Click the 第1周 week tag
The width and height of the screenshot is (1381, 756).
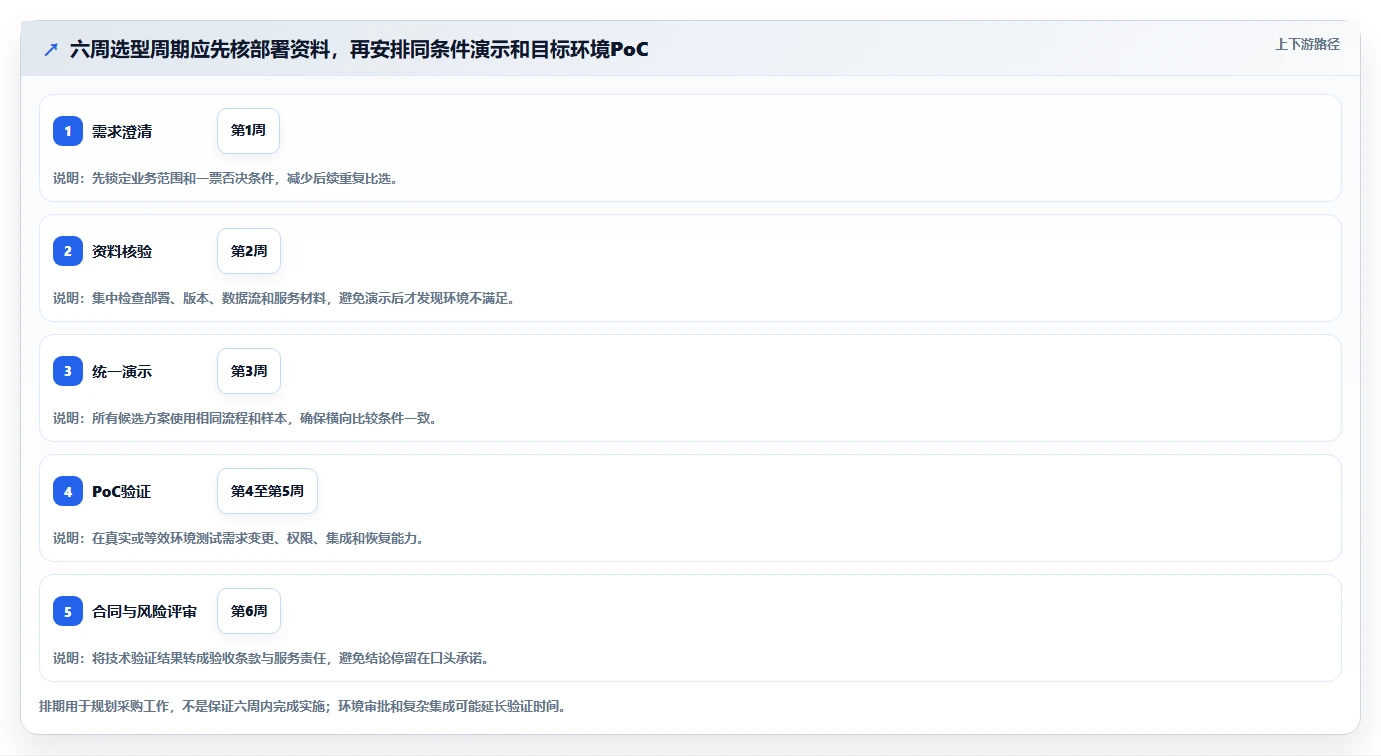[248, 131]
